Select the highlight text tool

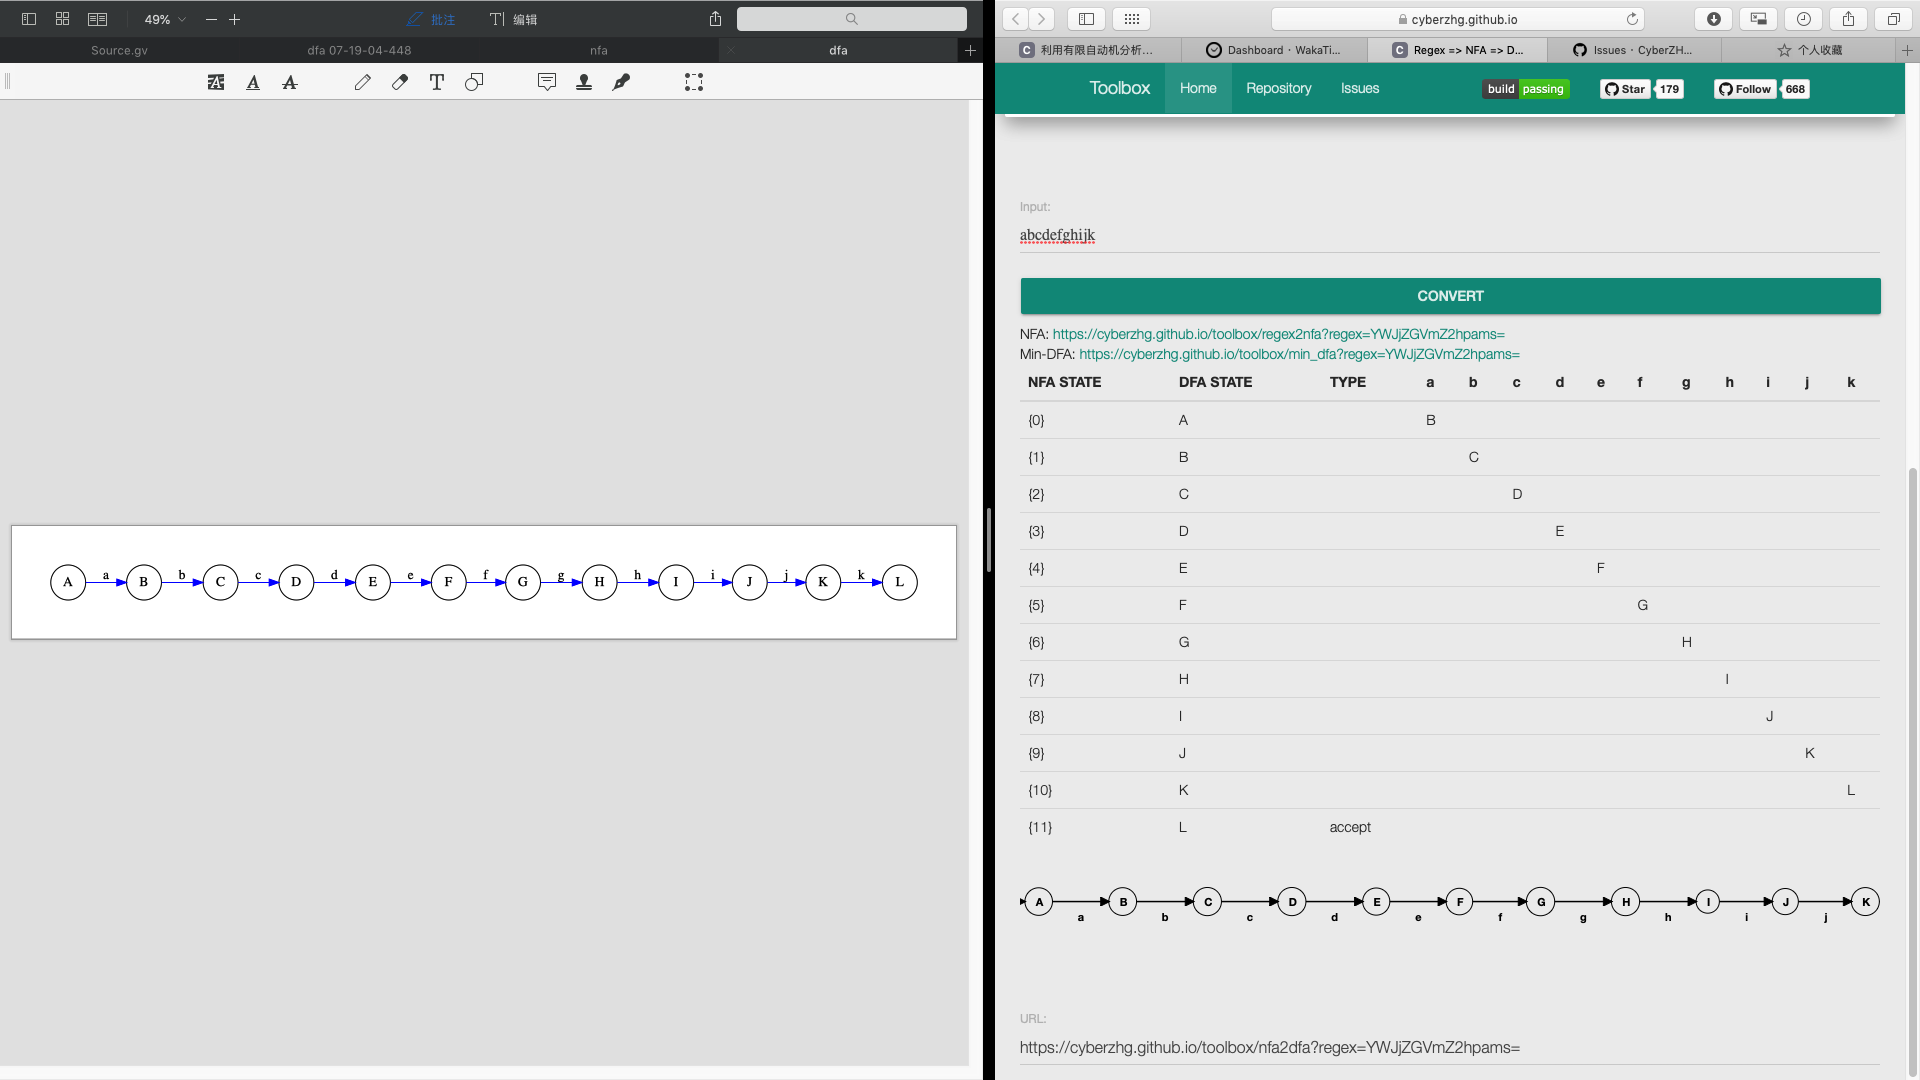click(x=216, y=83)
